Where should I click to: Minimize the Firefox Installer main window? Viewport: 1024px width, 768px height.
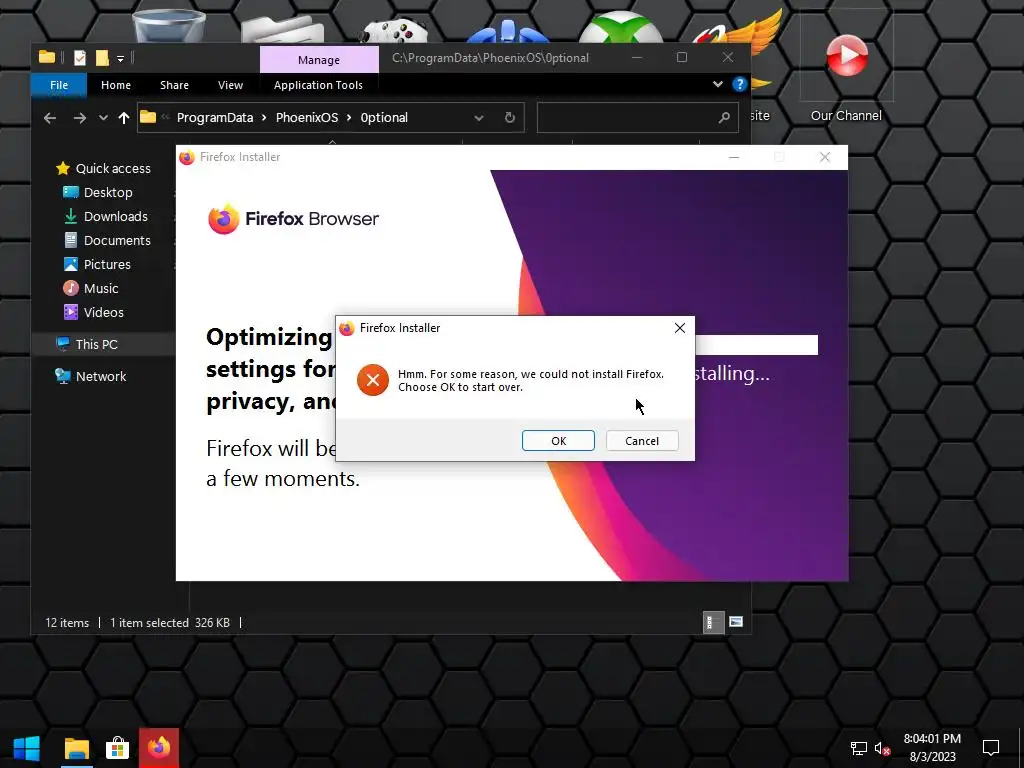tap(734, 157)
